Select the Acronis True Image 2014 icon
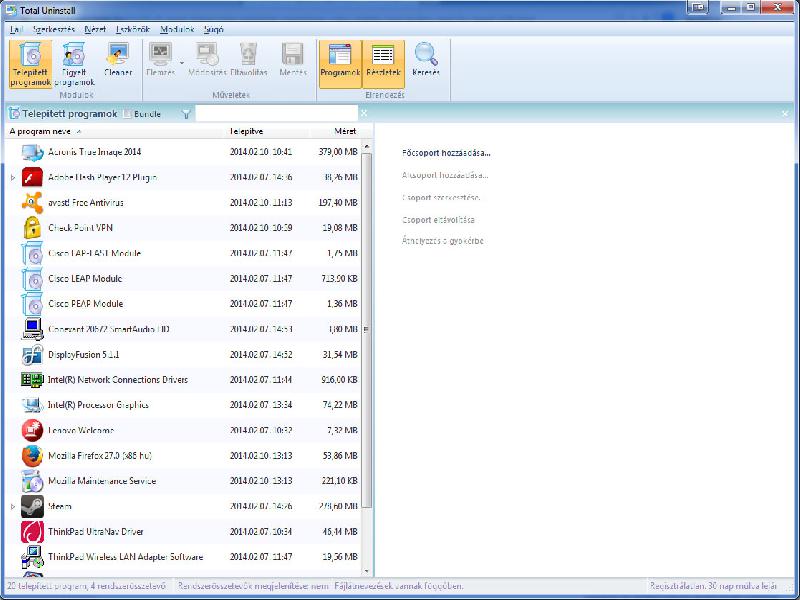 pyautogui.click(x=32, y=152)
